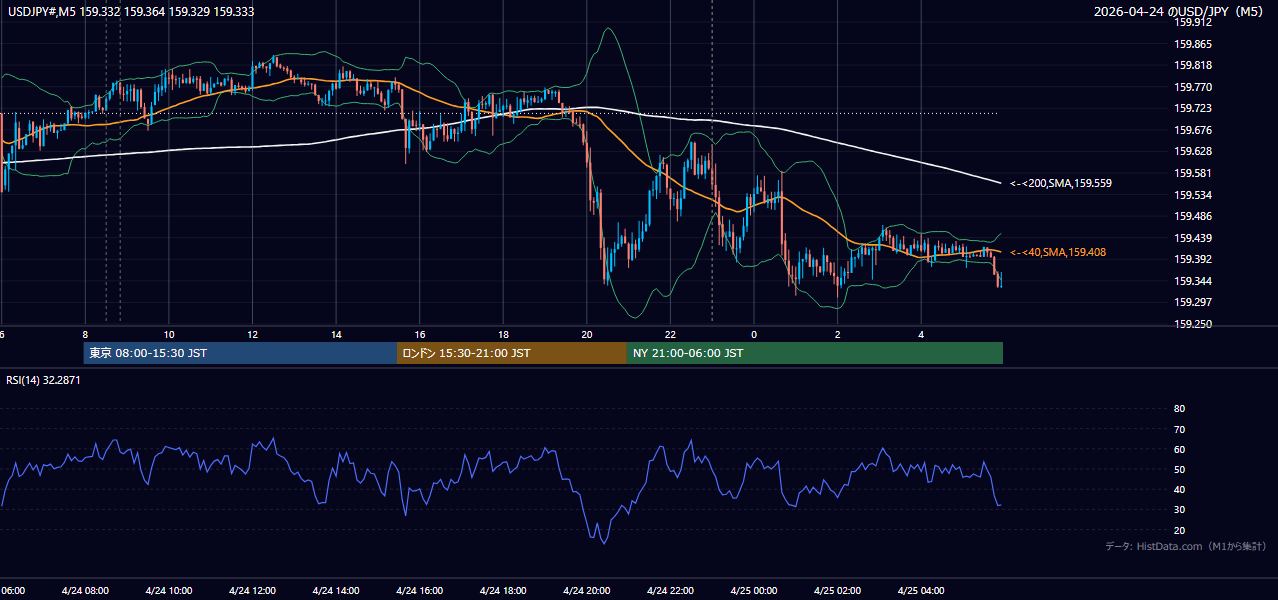Click the 200 SMA label 159.559

click(x=1060, y=184)
